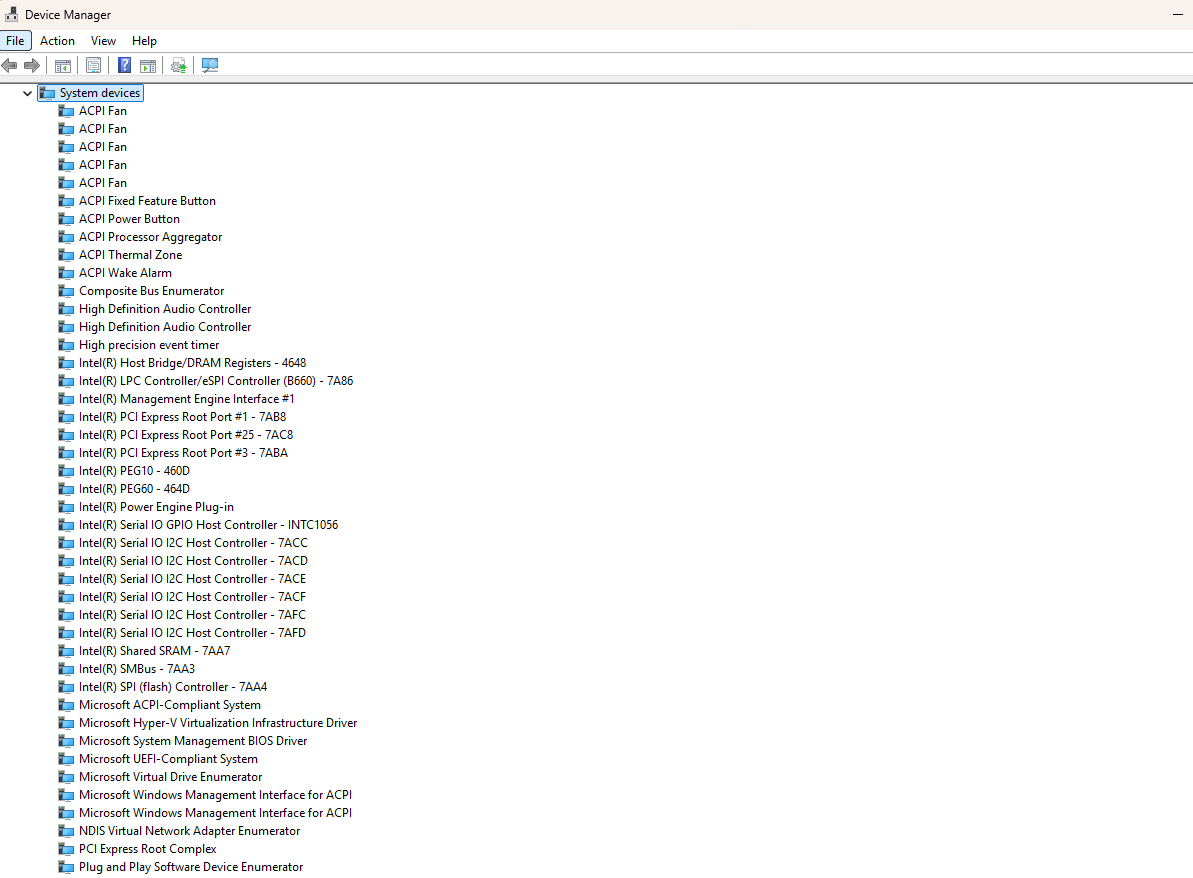Toggle the Show/Hide Console Tree icon
Viewport: 1193px width, 878px height.
(x=63, y=65)
